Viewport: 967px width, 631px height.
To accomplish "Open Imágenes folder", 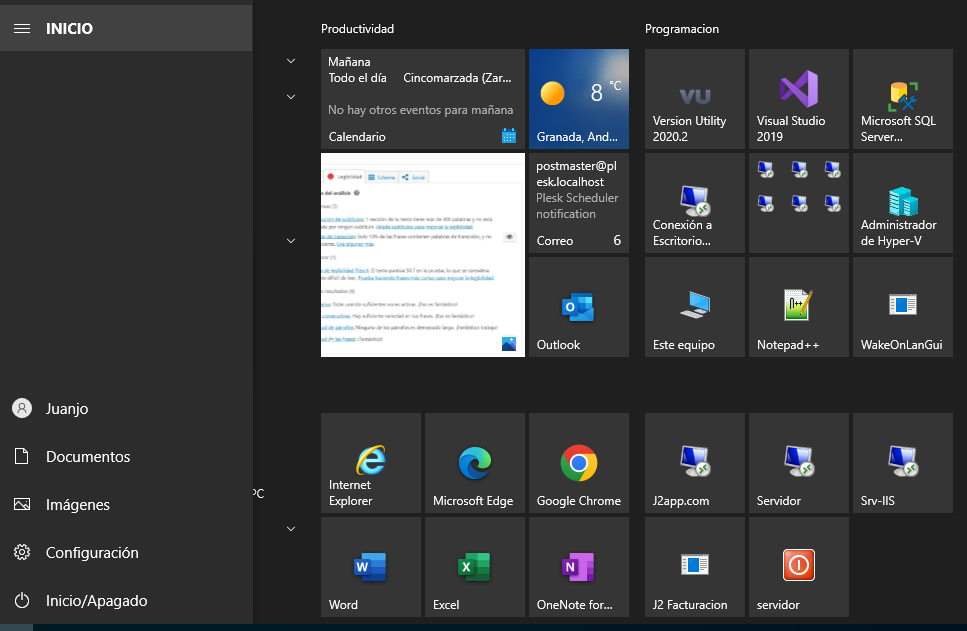I will click(x=126, y=505).
